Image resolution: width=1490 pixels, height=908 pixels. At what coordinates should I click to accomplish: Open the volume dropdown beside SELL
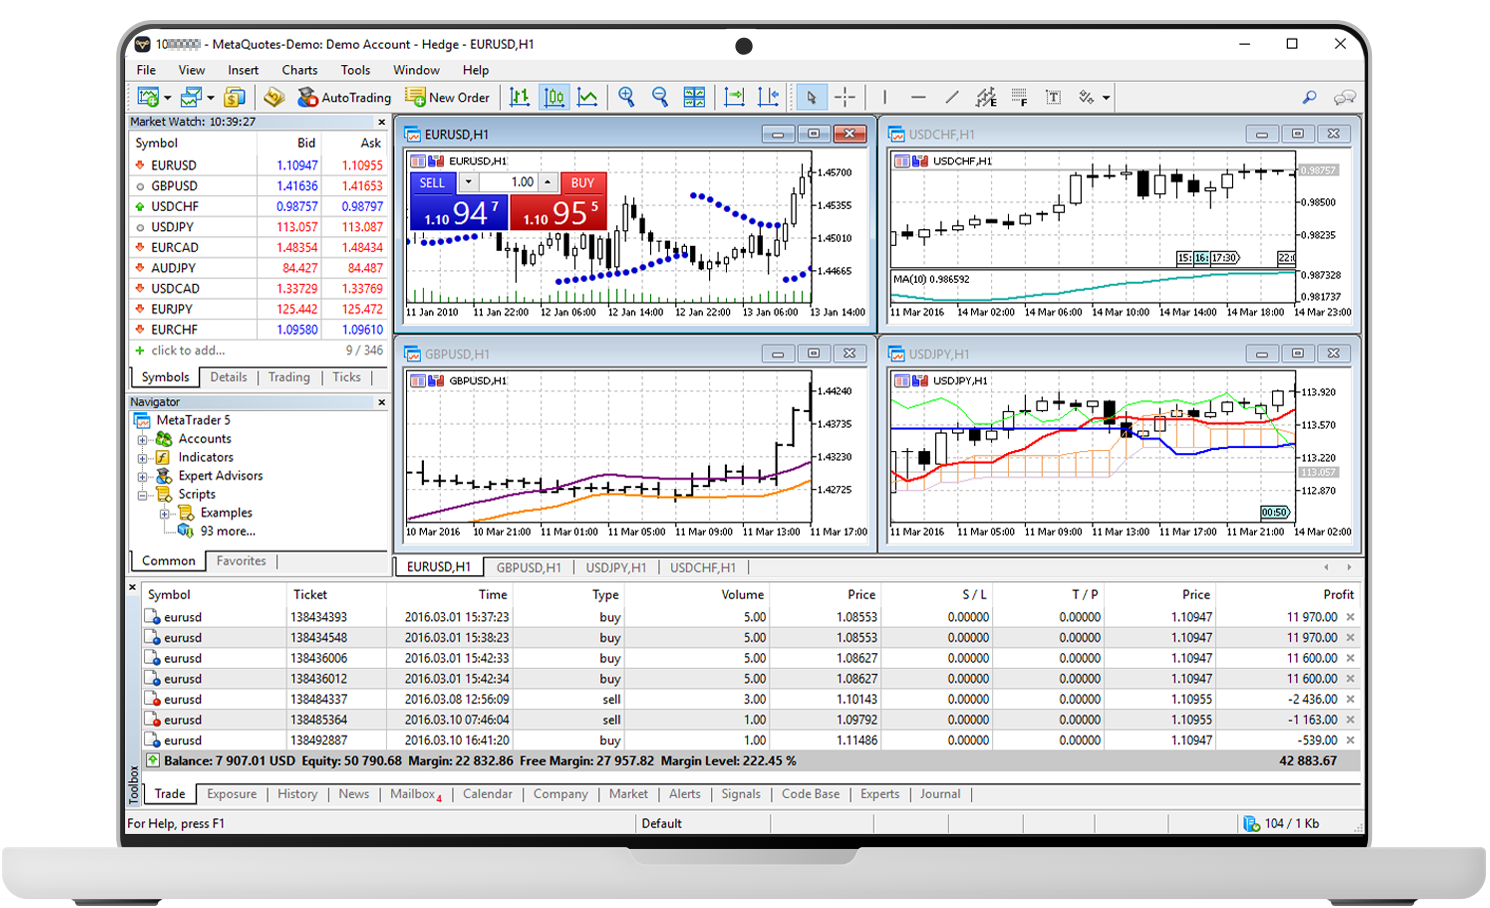click(x=468, y=182)
